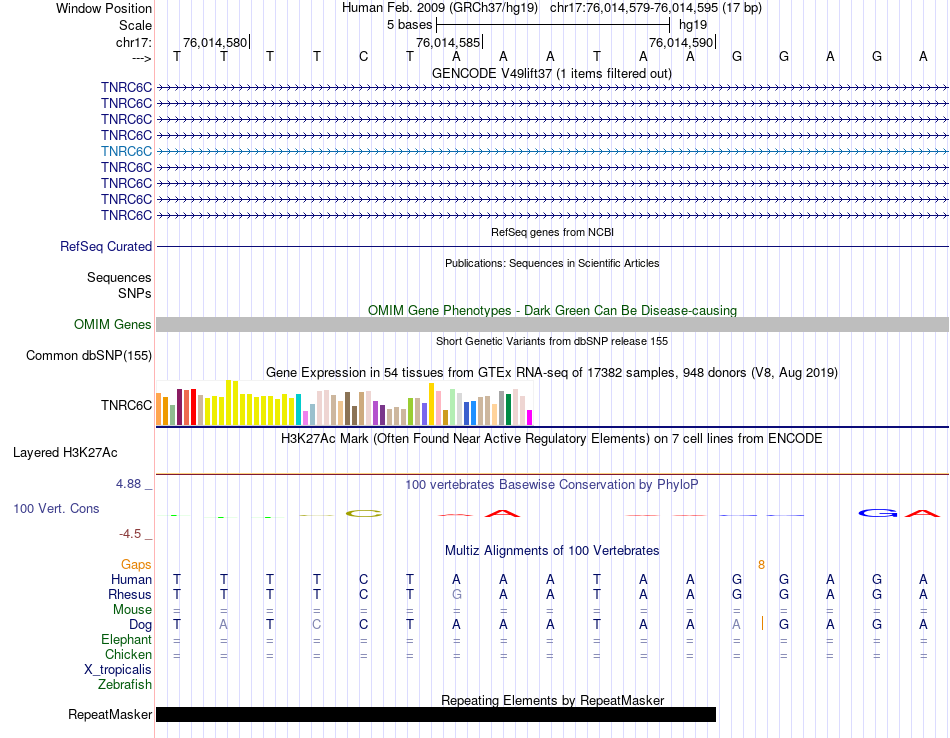
Task: Click the black RepeatMasker element bar
Action: (436, 714)
